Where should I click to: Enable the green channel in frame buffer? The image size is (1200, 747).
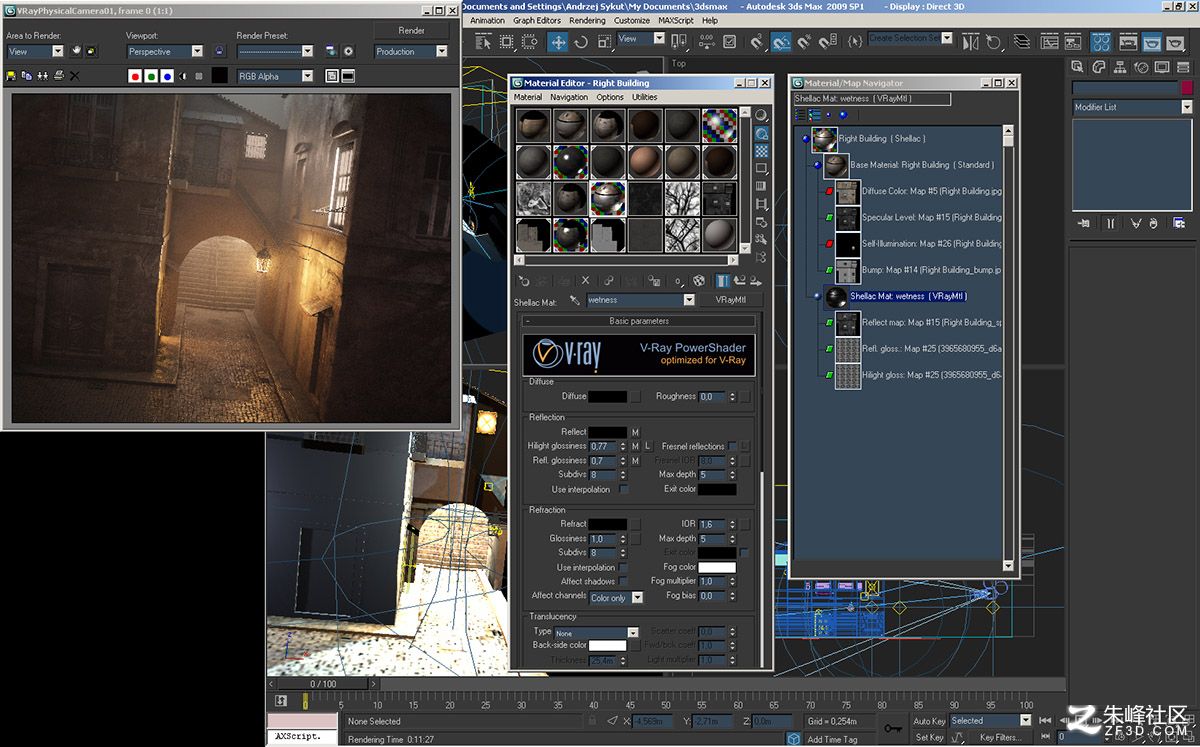(151, 76)
